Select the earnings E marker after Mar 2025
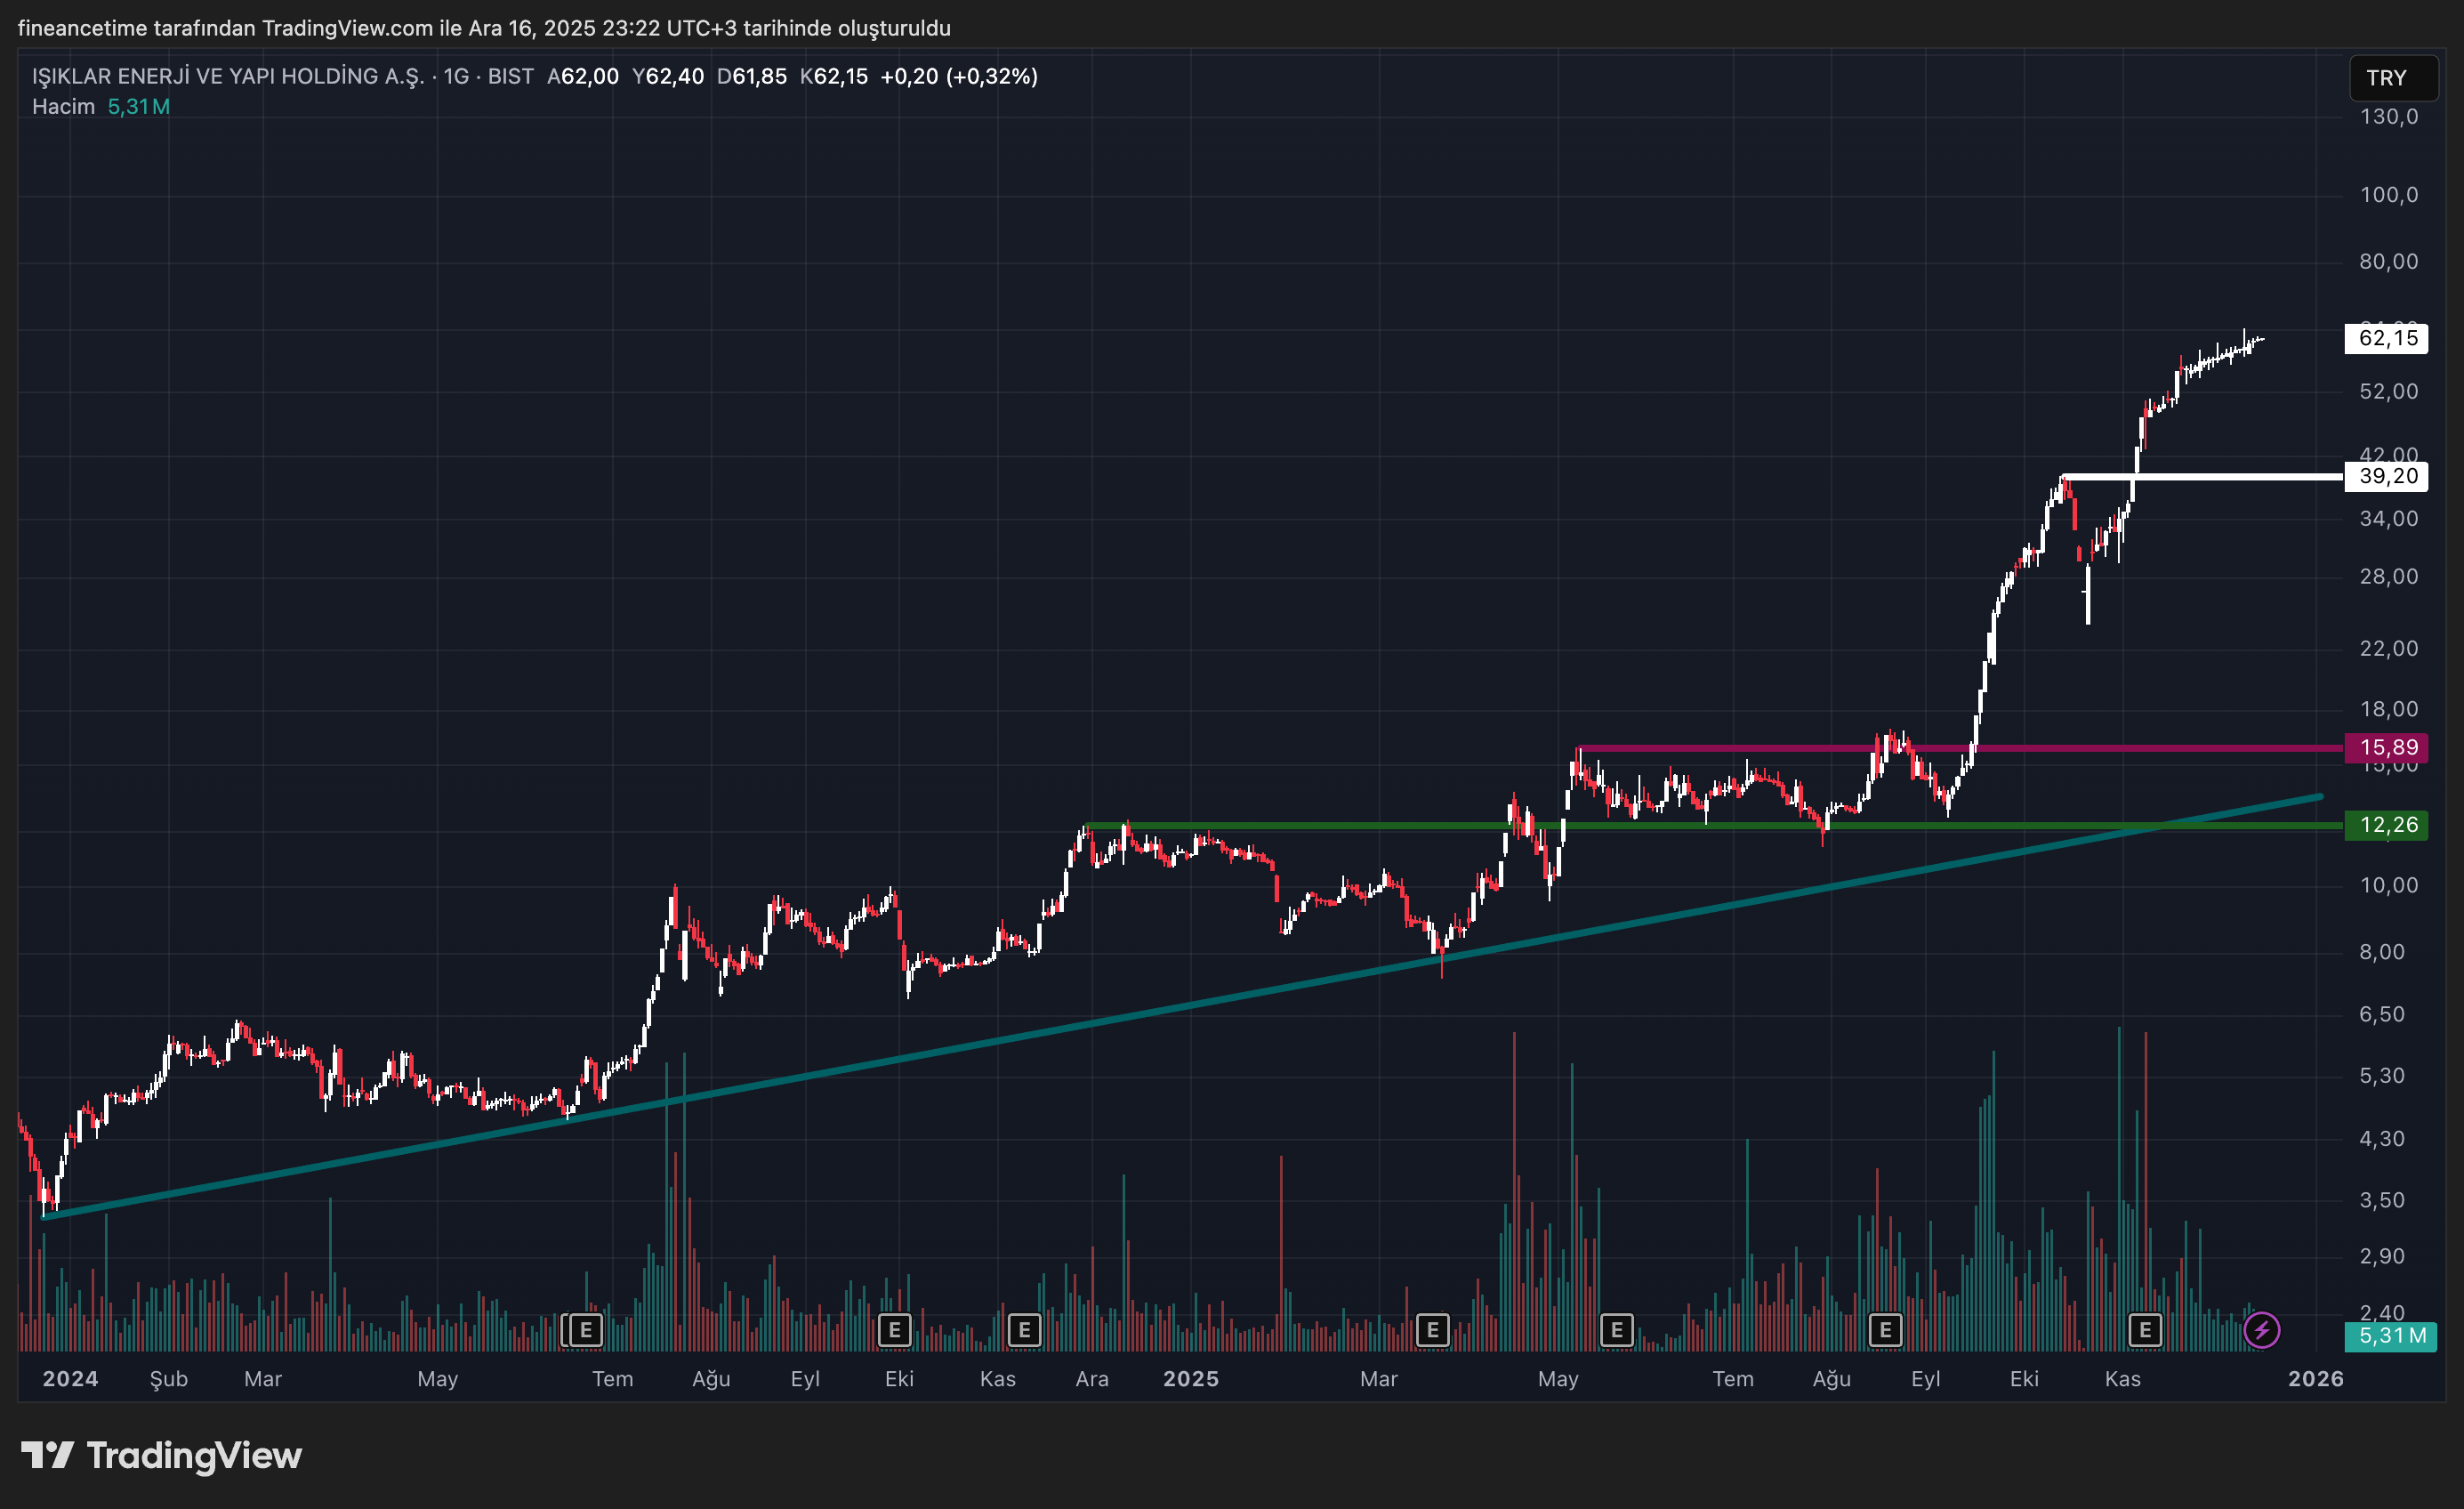 (1432, 1330)
